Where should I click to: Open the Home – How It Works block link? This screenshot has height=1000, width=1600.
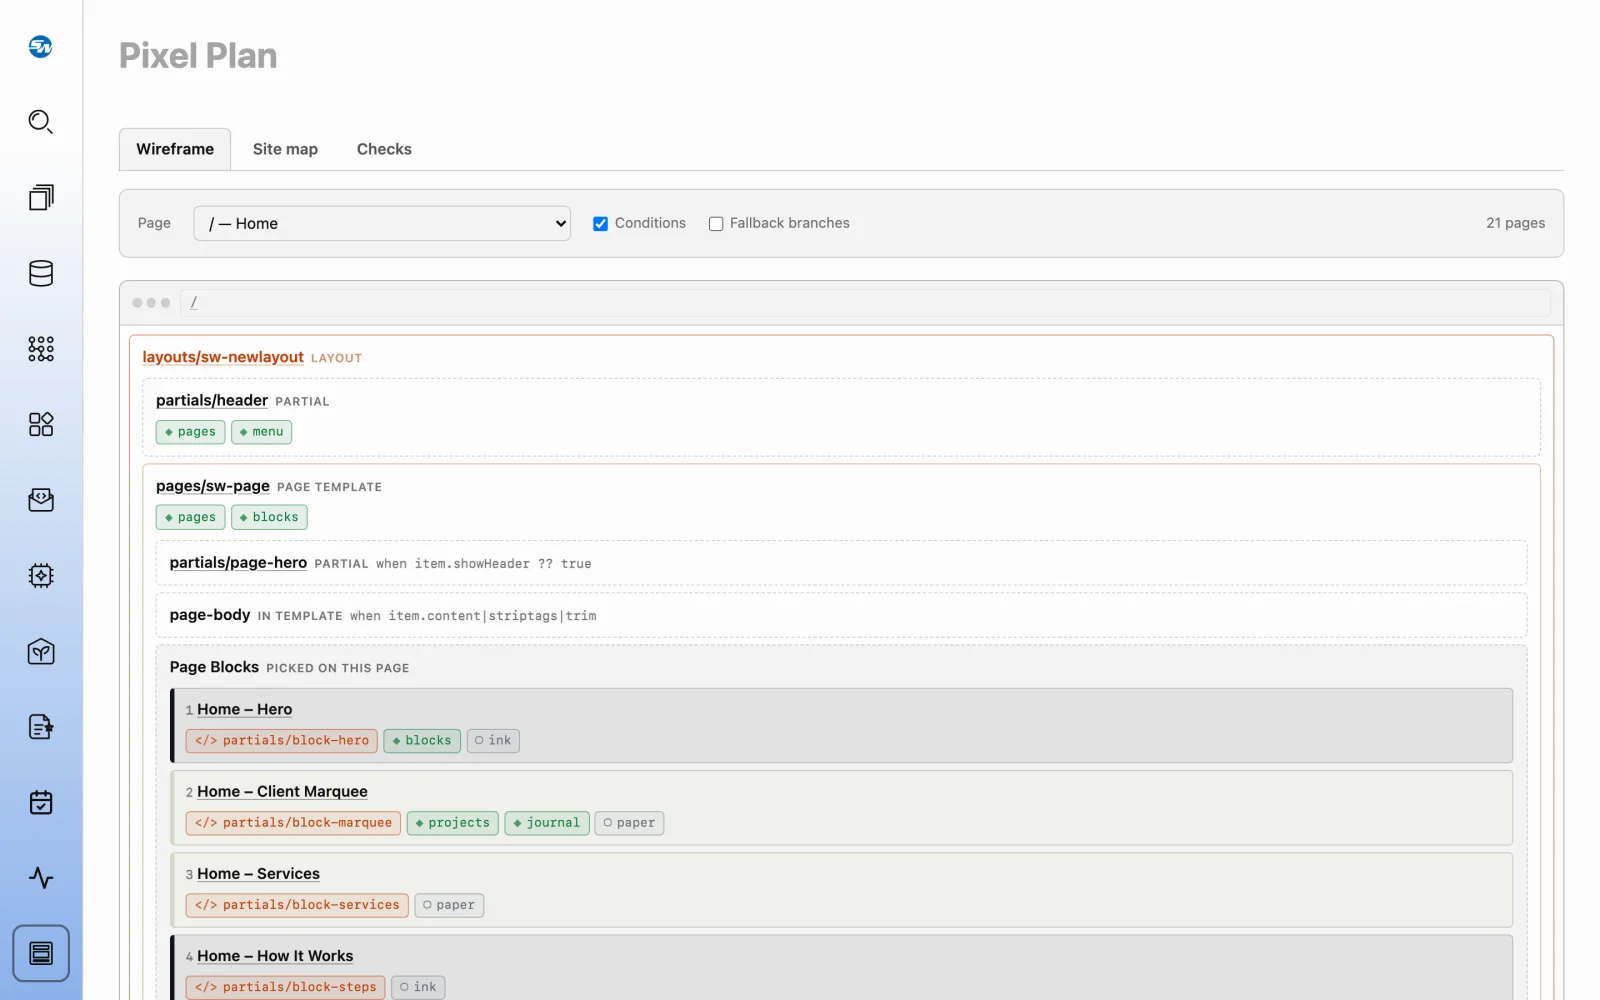275,956
